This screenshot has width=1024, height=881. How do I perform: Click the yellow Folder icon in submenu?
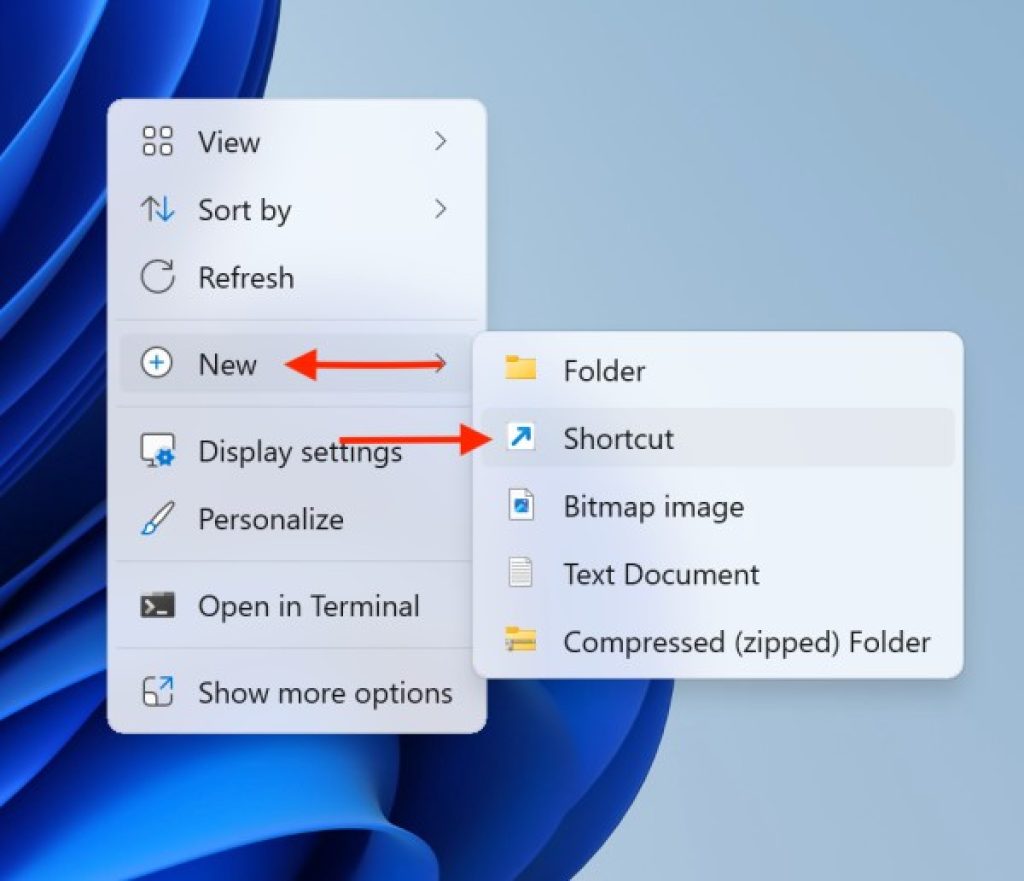(x=522, y=370)
